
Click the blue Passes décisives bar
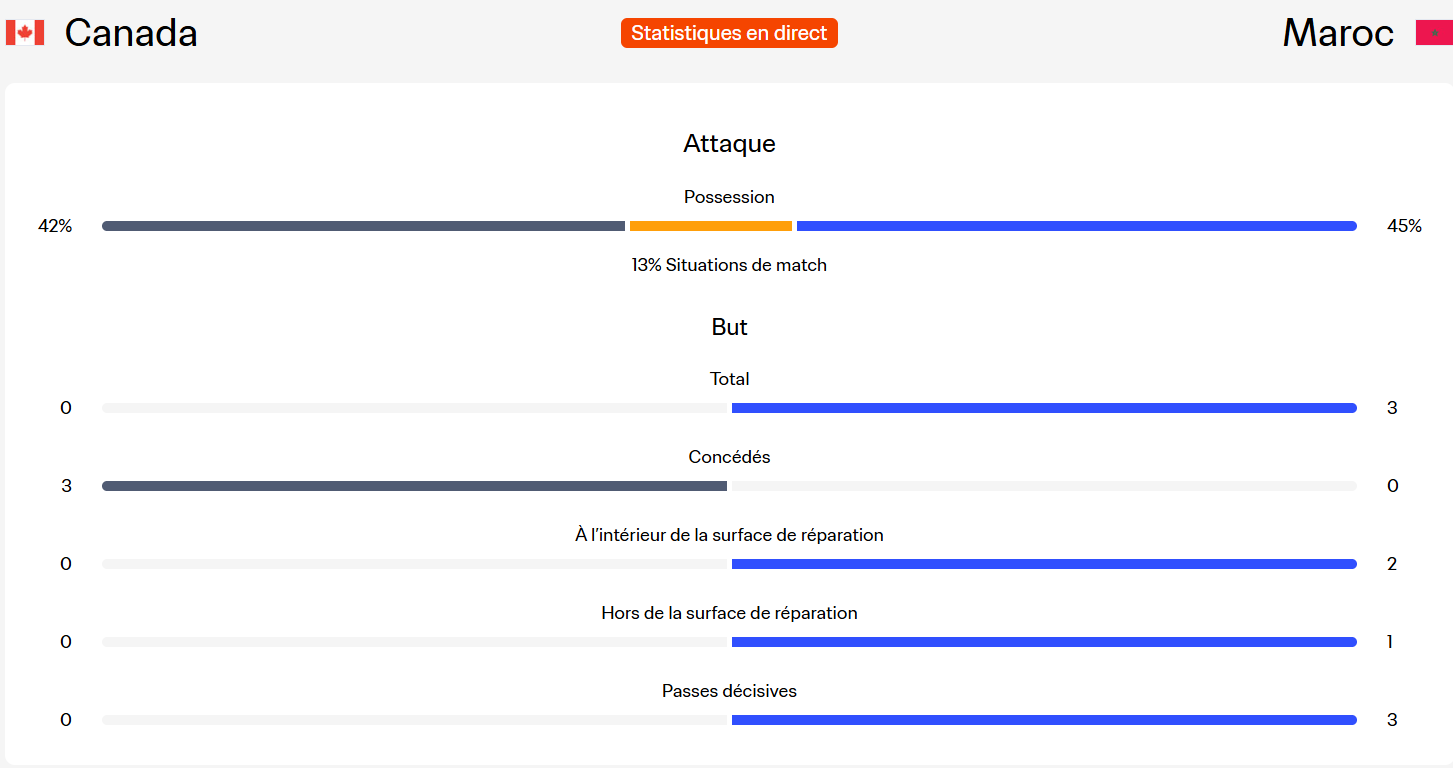[1044, 720]
